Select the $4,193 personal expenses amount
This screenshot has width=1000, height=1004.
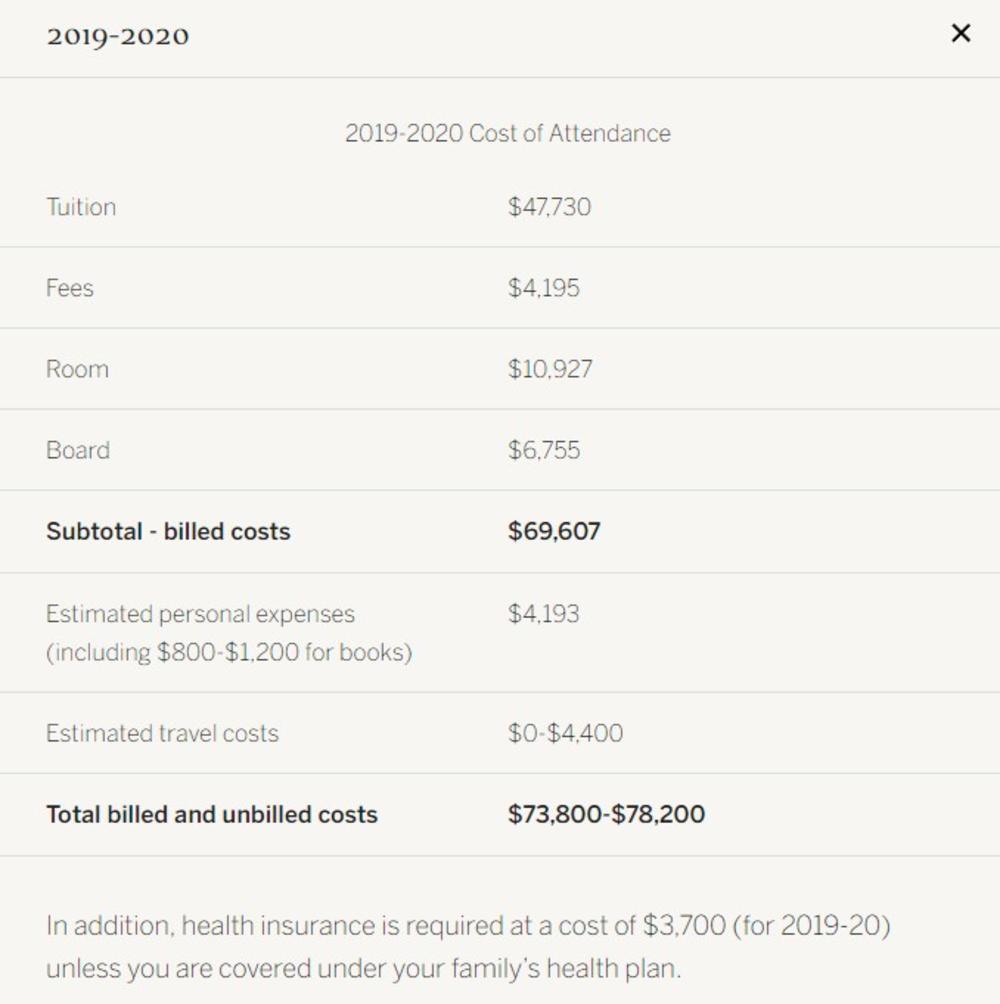543,613
